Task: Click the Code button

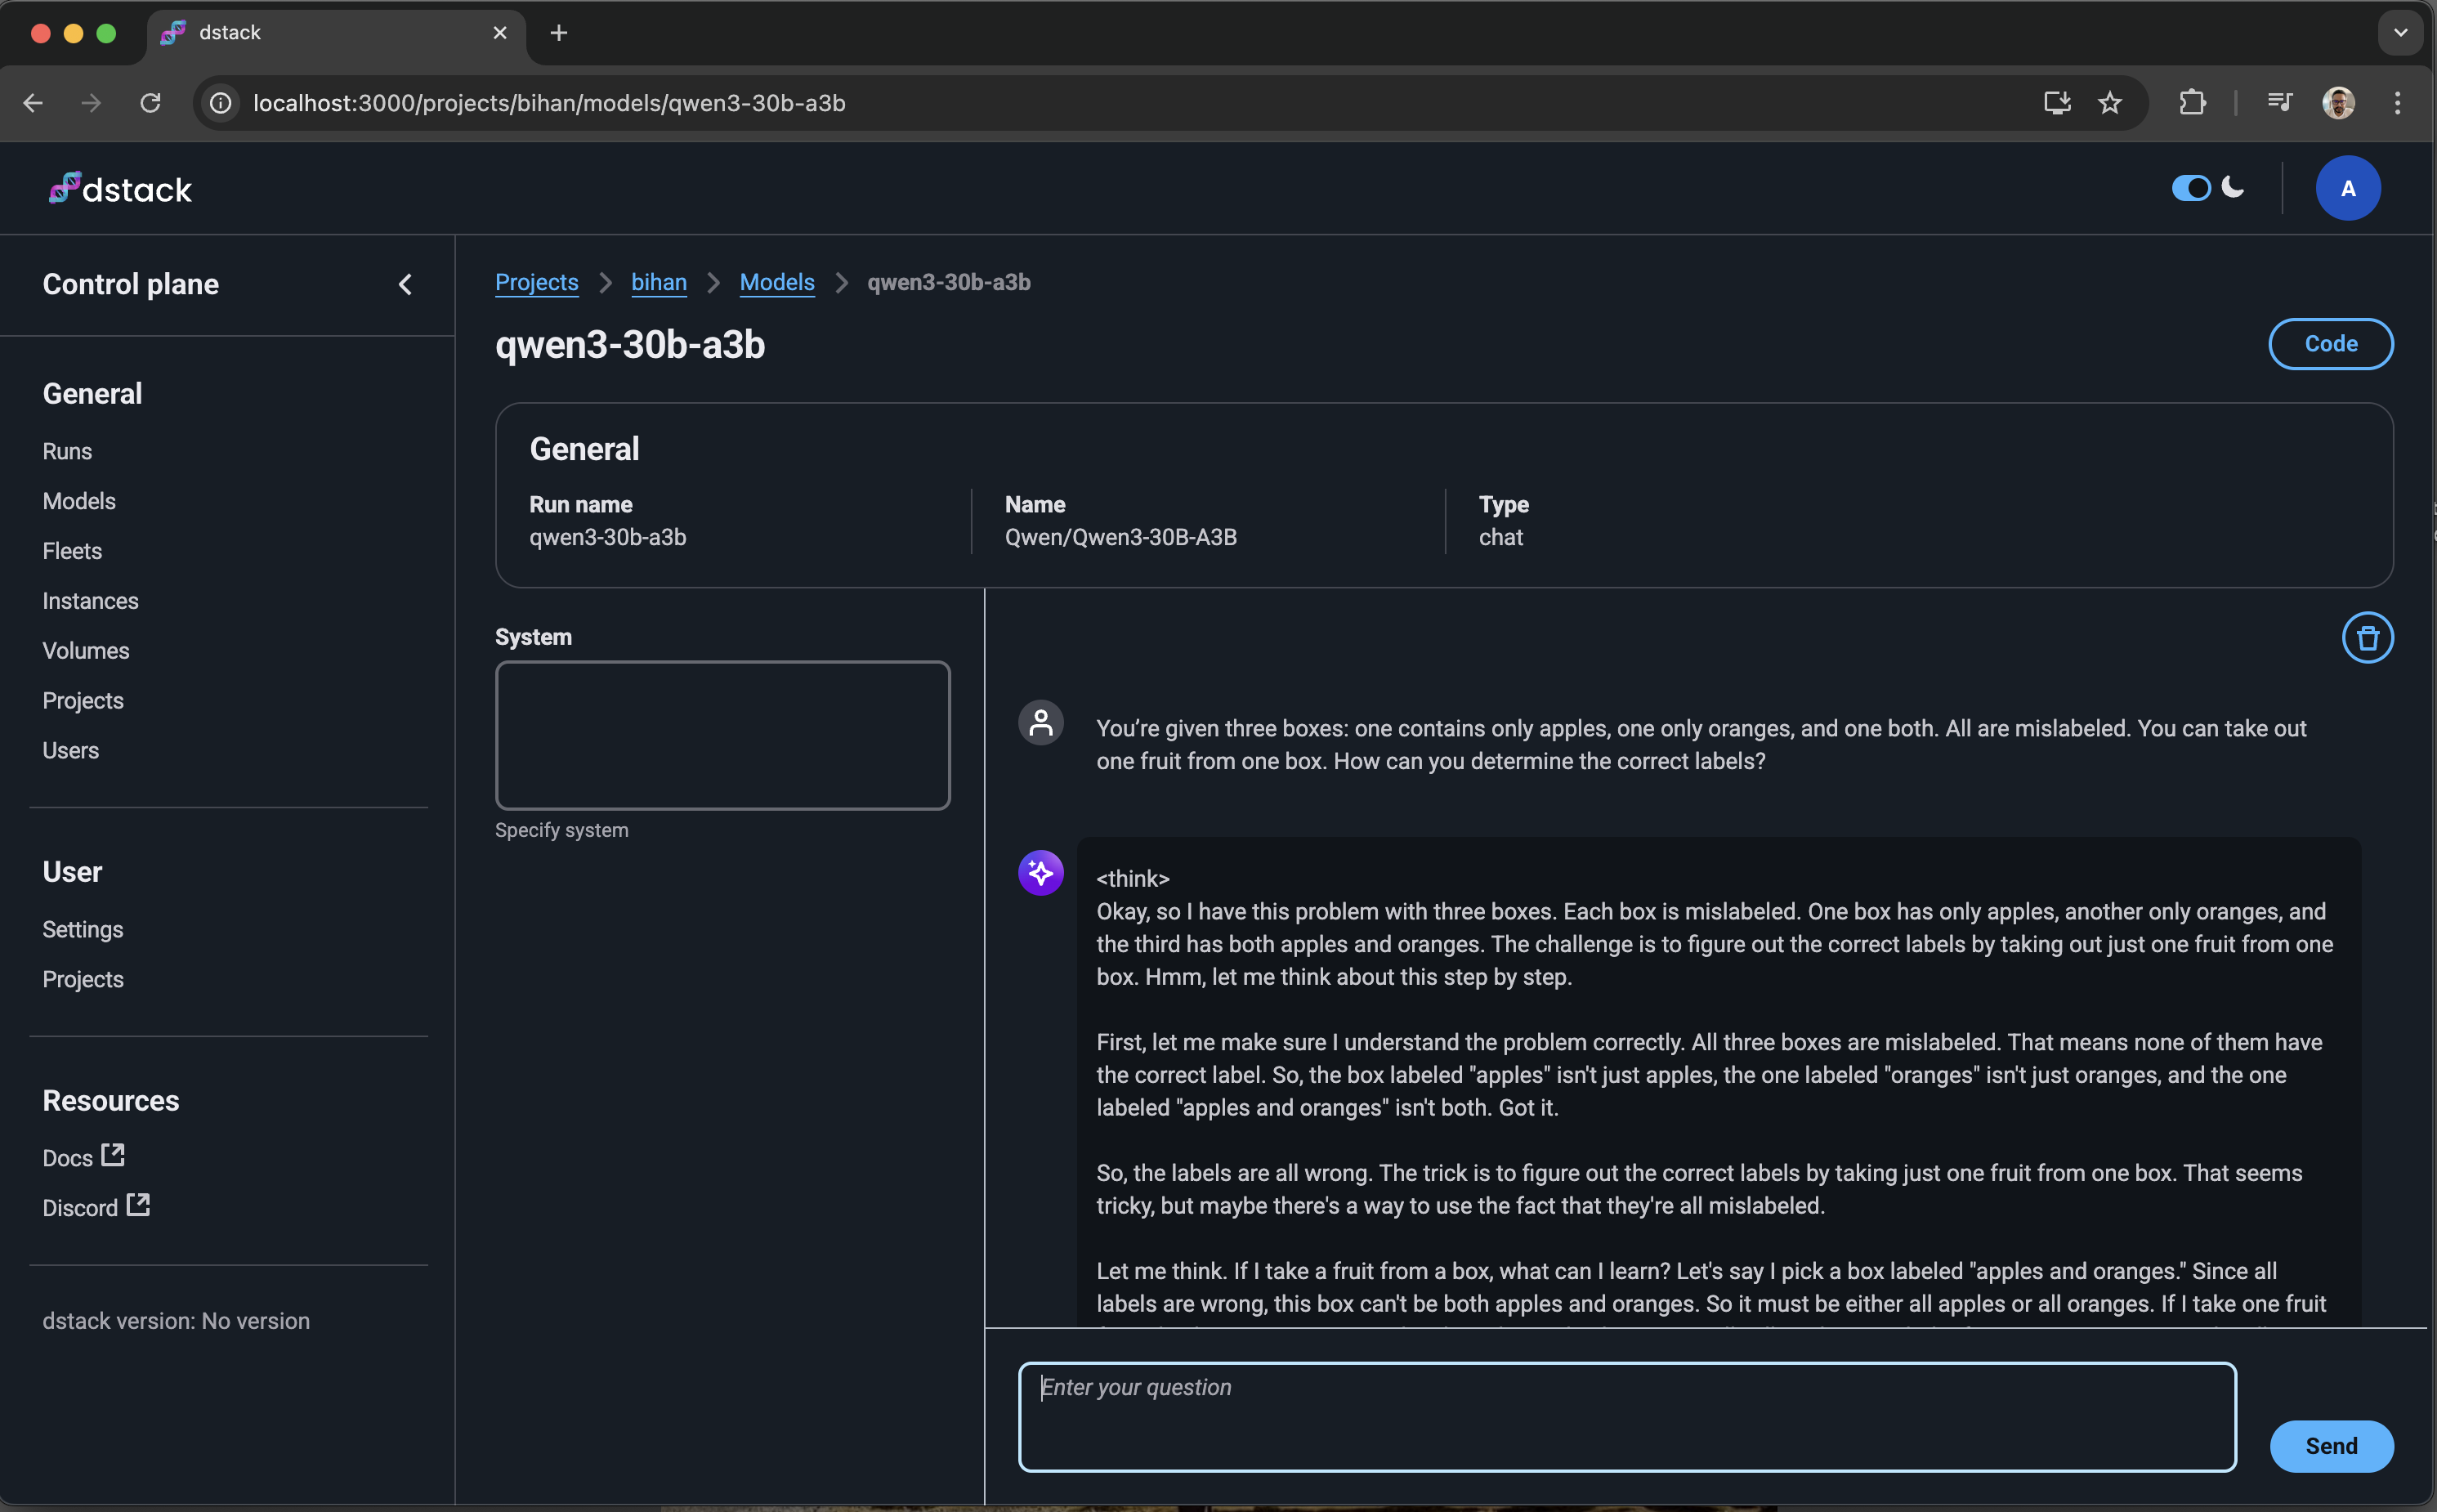Action: (2329, 344)
